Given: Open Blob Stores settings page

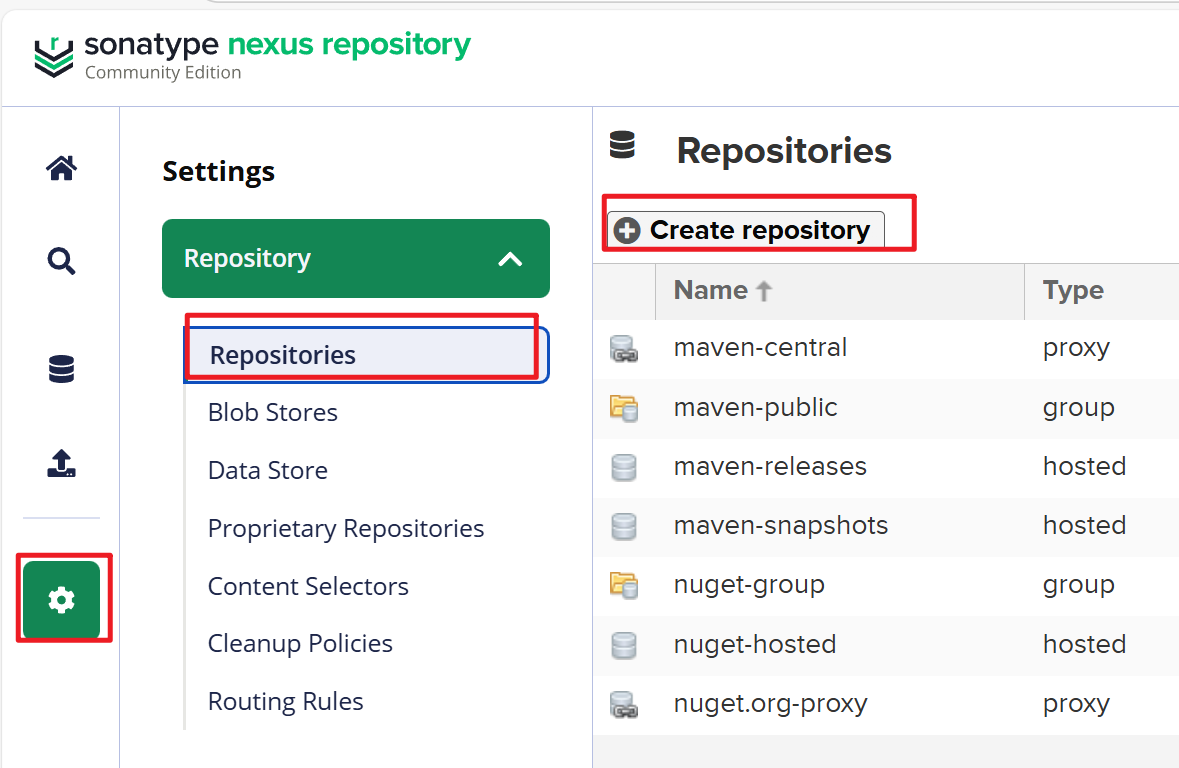Looking at the screenshot, I should (272, 413).
